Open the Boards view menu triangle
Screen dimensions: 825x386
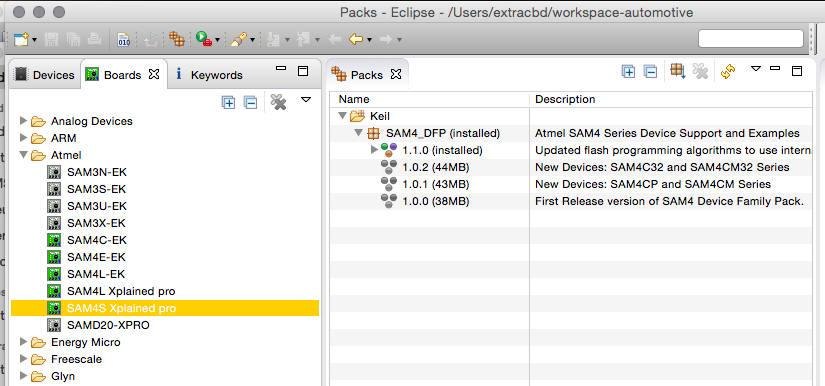[x=306, y=99]
